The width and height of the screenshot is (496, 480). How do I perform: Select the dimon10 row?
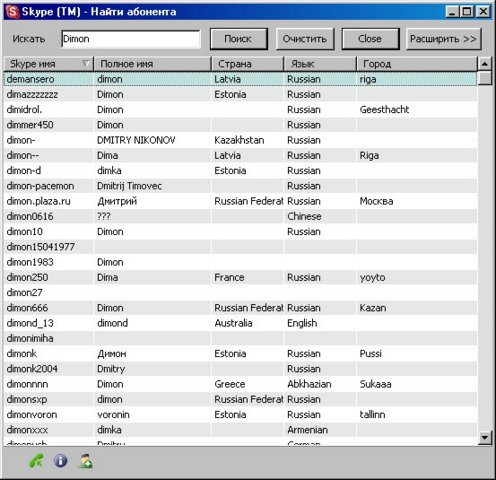tap(240, 232)
